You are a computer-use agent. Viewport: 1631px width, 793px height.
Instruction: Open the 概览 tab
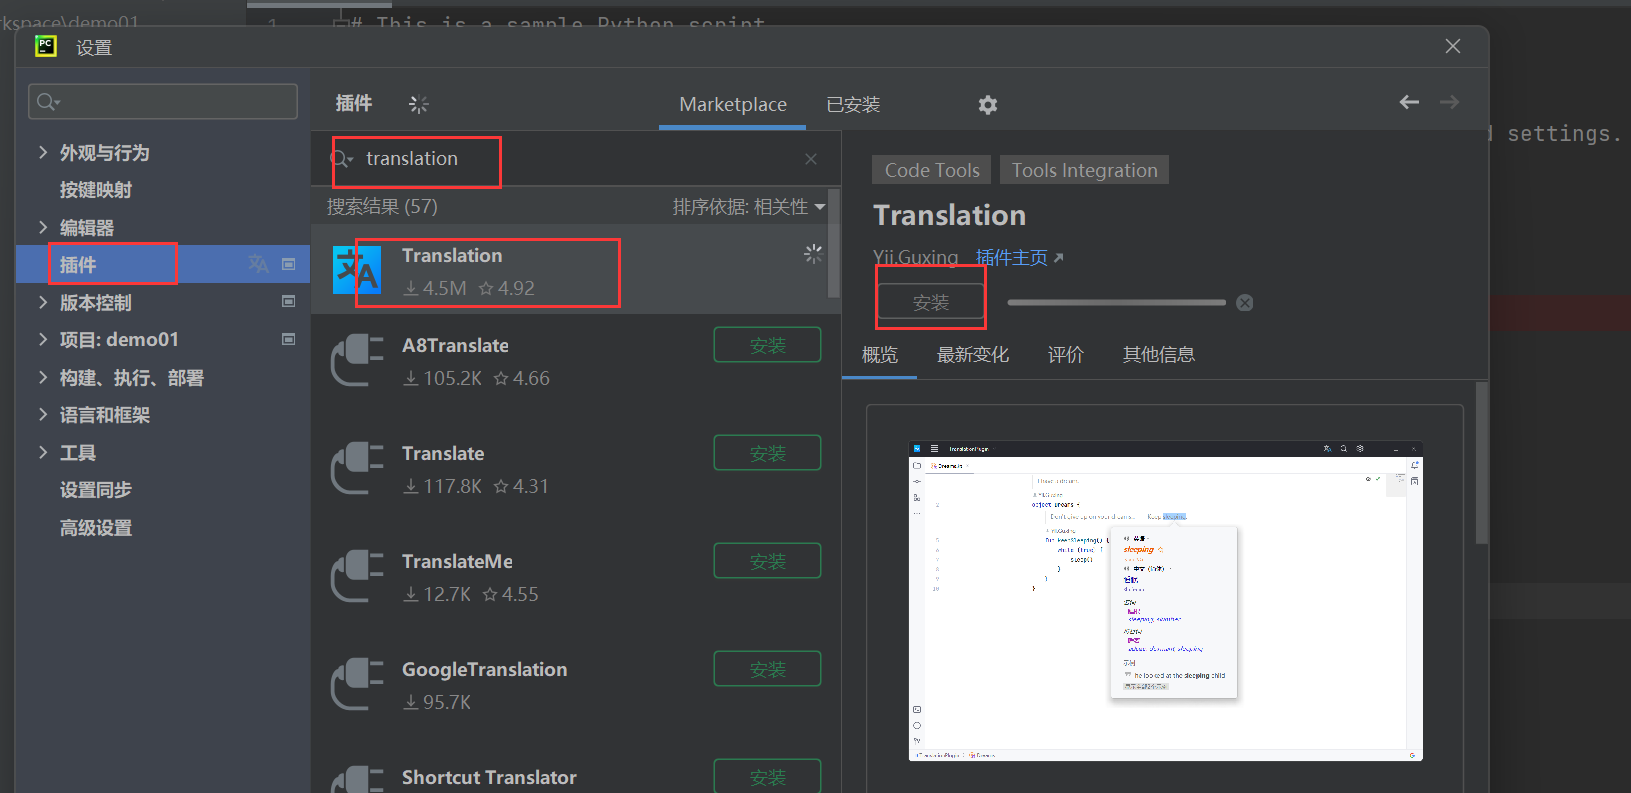coord(880,355)
